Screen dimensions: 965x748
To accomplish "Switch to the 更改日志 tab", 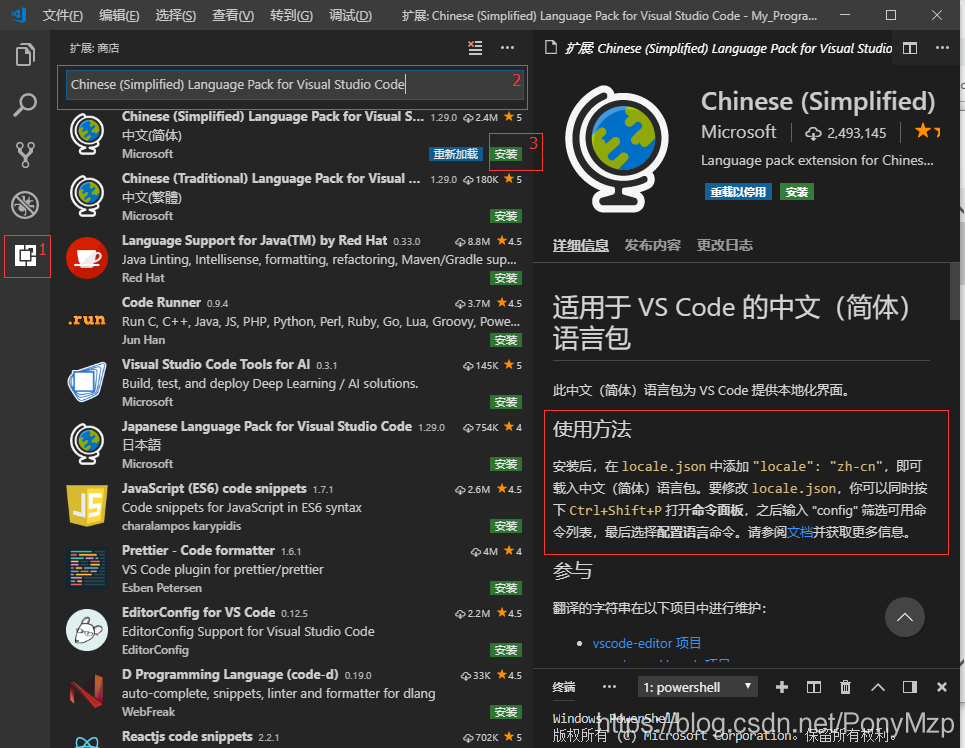I will click(x=724, y=246).
